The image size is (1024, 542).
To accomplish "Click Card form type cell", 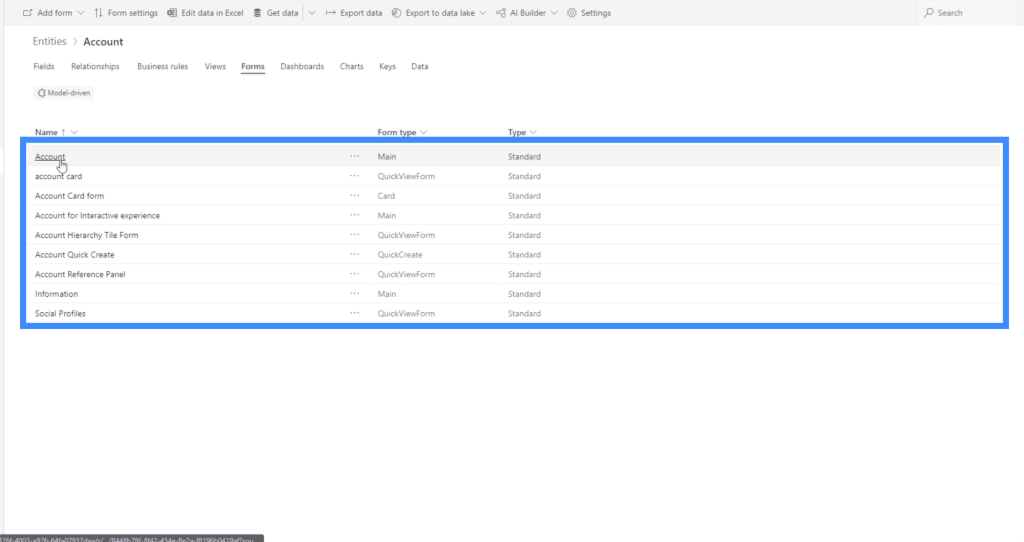I will click(386, 196).
